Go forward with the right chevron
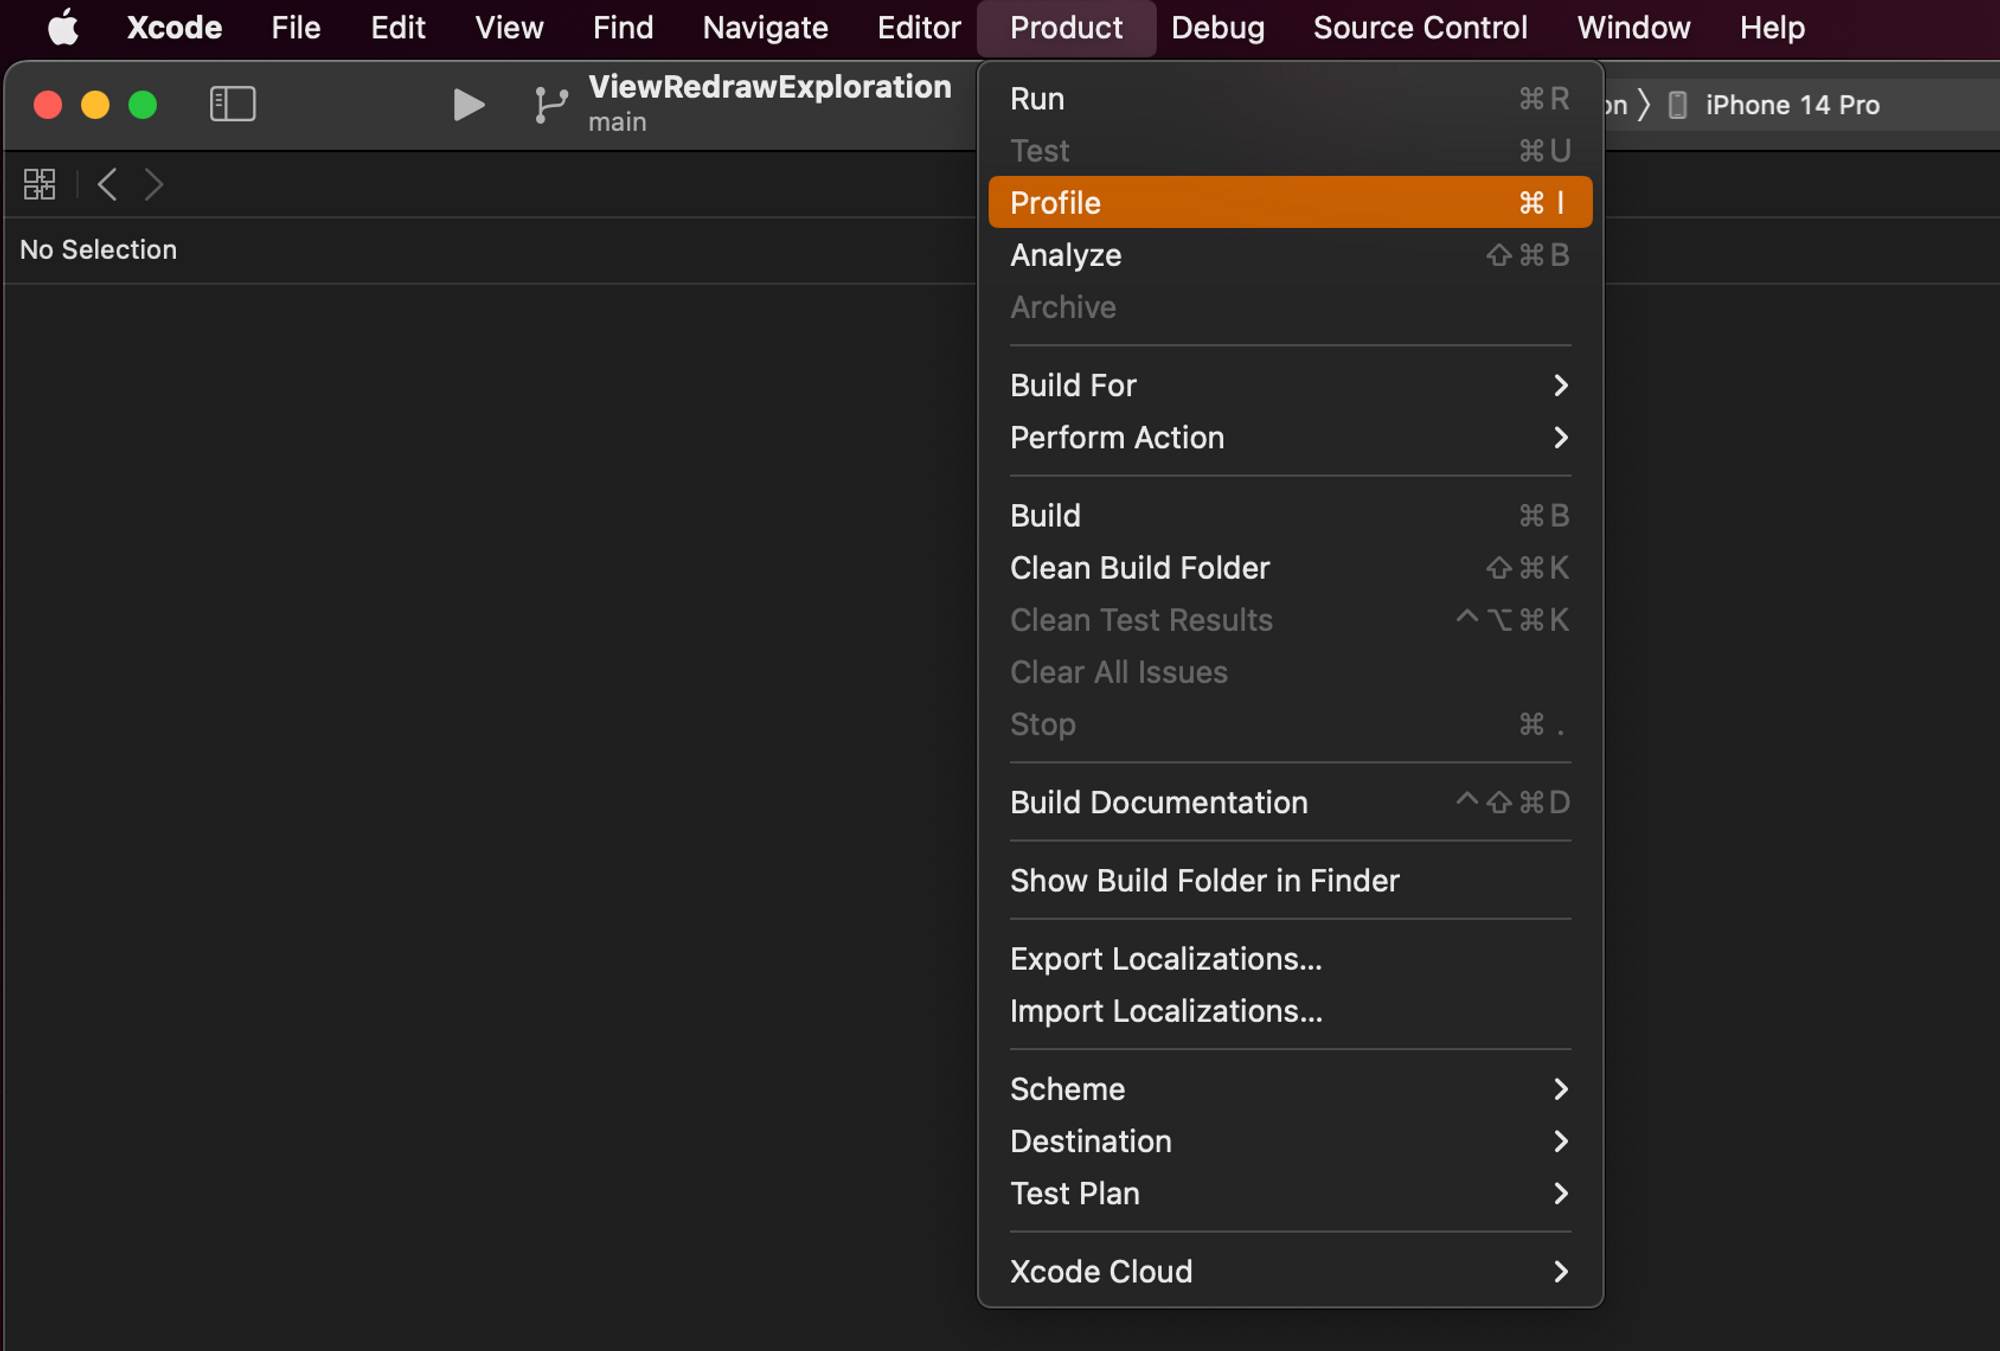Screen dimensions: 2000x1351 click(153, 184)
